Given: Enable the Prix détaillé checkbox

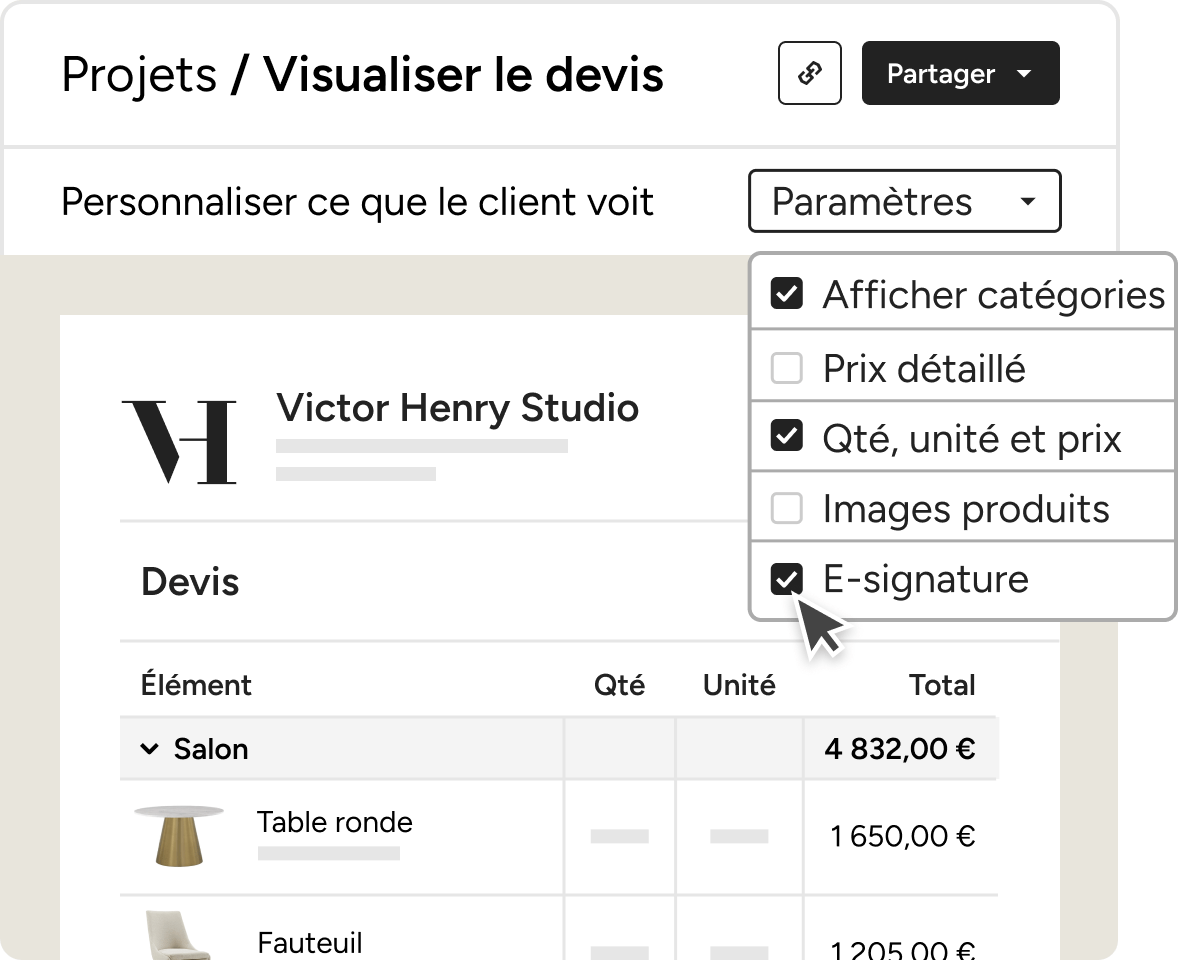Looking at the screenshot, I should pyautogui.click(x=786, y=368).
